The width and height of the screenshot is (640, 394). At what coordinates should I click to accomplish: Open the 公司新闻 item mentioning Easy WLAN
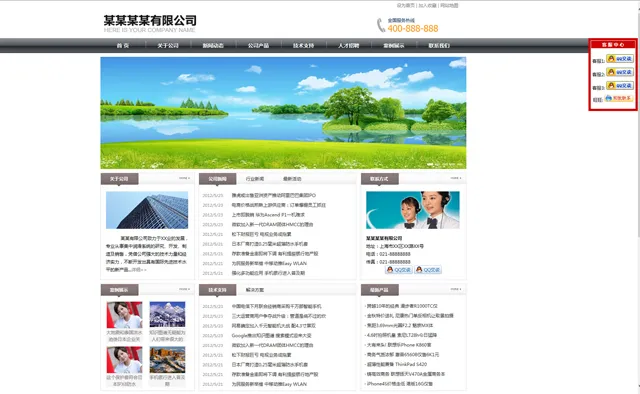point(269,263)
